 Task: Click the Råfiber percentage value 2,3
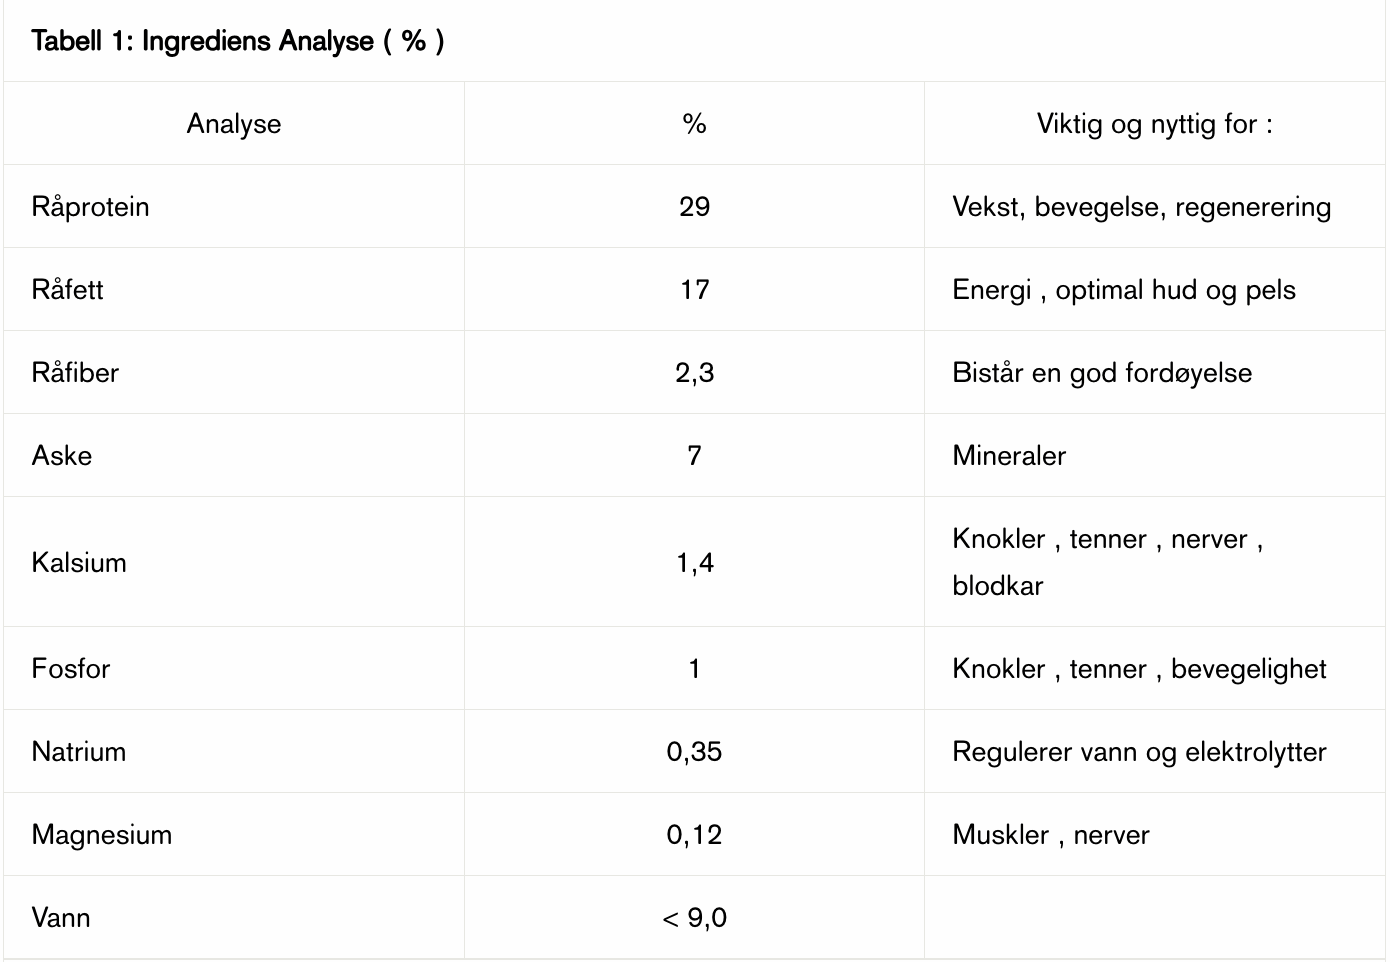pyautogui.click(x=694, y=373)
